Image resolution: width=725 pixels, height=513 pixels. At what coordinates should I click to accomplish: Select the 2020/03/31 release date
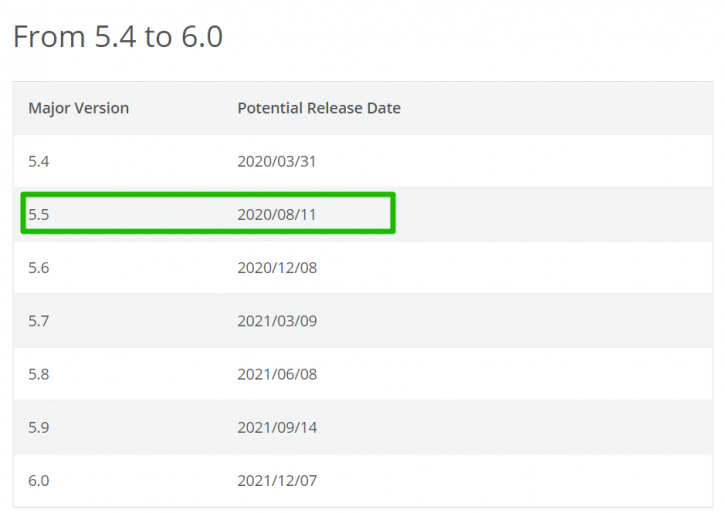pos(276,161)
